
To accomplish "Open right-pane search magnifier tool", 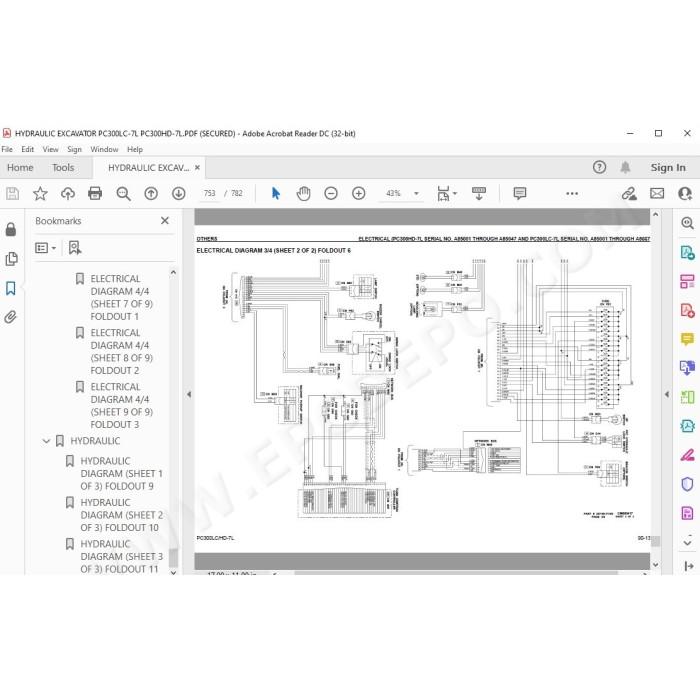I will pos(688,222).
